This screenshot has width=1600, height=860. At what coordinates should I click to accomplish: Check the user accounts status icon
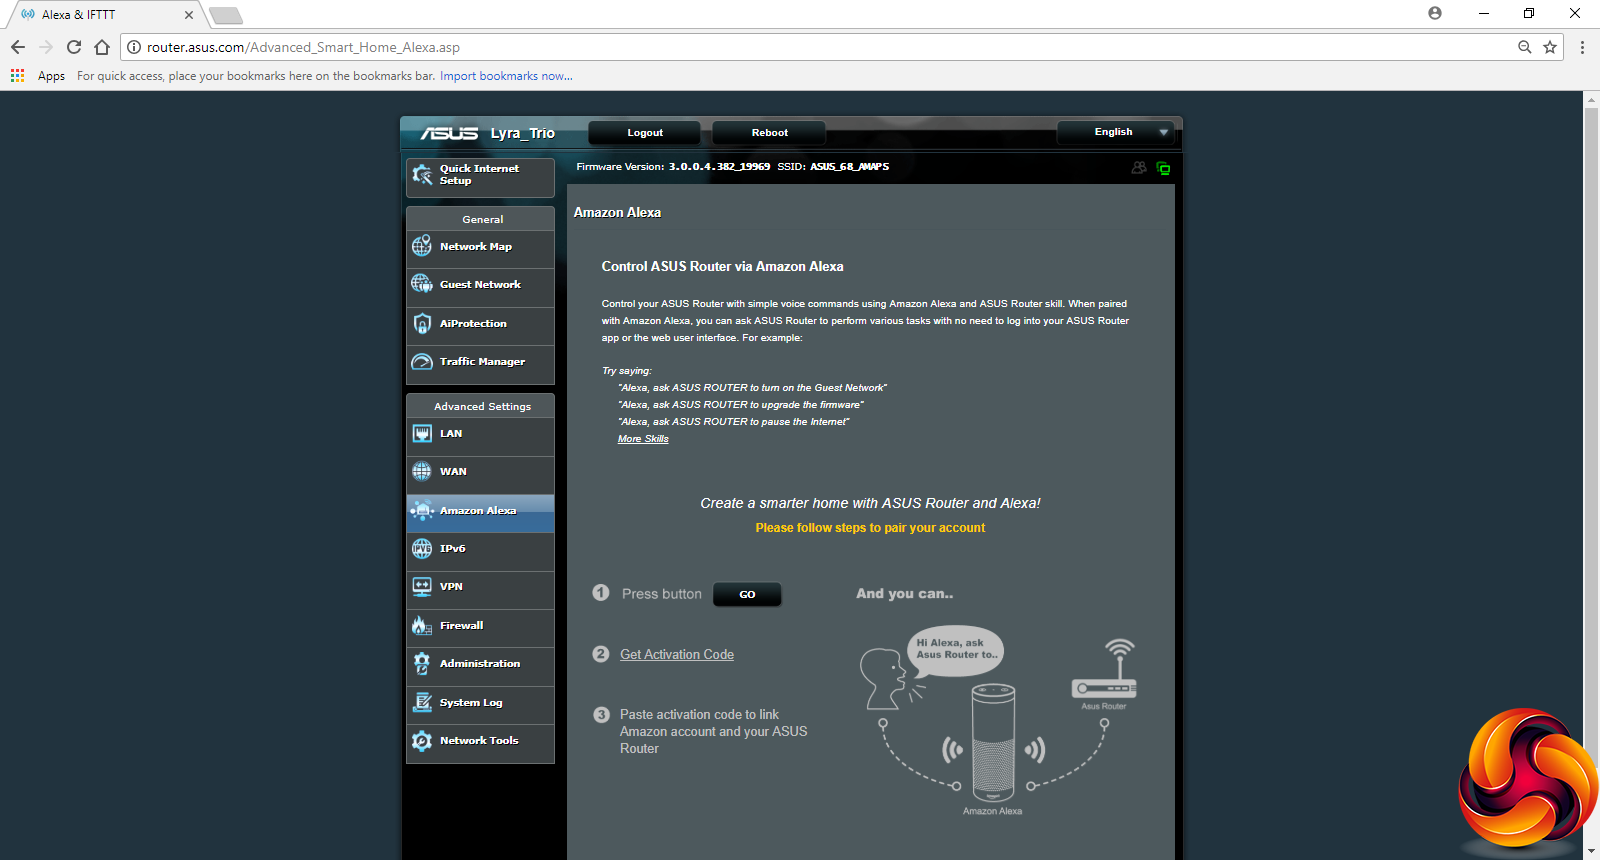1139,168
